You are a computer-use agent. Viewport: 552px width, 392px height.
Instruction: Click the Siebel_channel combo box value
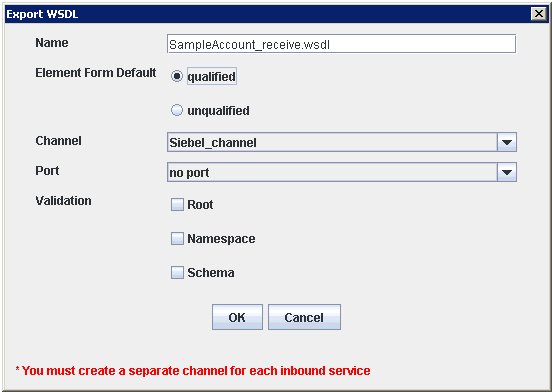(x=332, y=142)
